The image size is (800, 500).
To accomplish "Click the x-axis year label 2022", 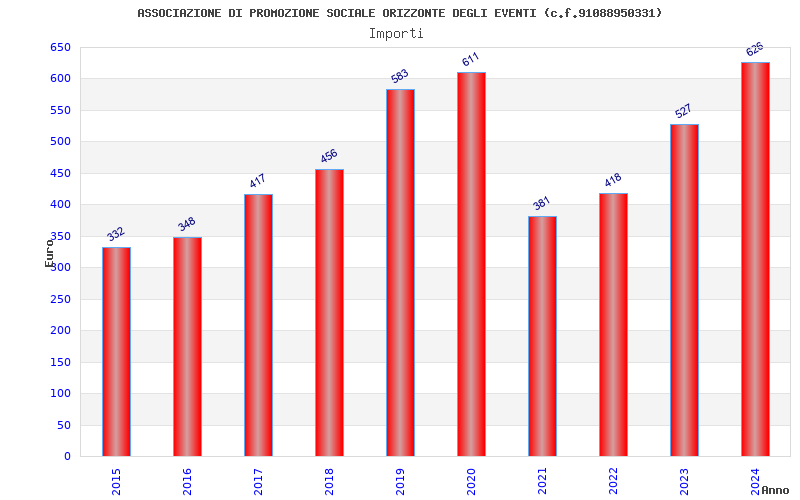I will click(x=613, y=482).
